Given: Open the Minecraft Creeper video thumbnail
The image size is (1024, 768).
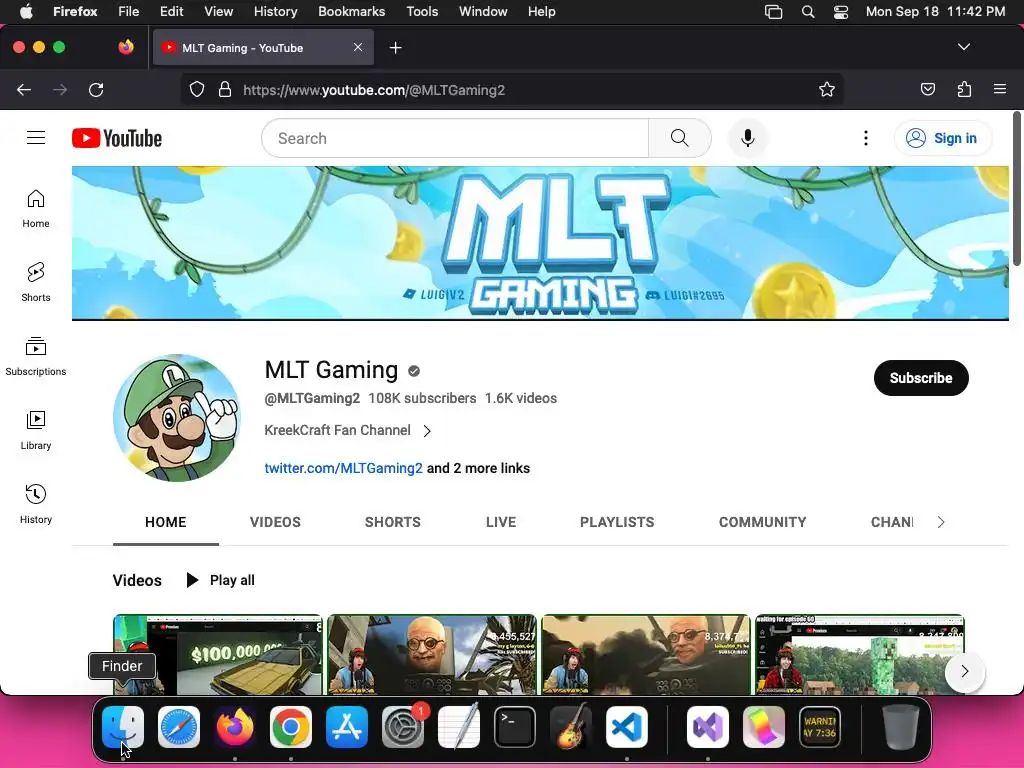Looking at the screenshot, I should tap(859, 654).
